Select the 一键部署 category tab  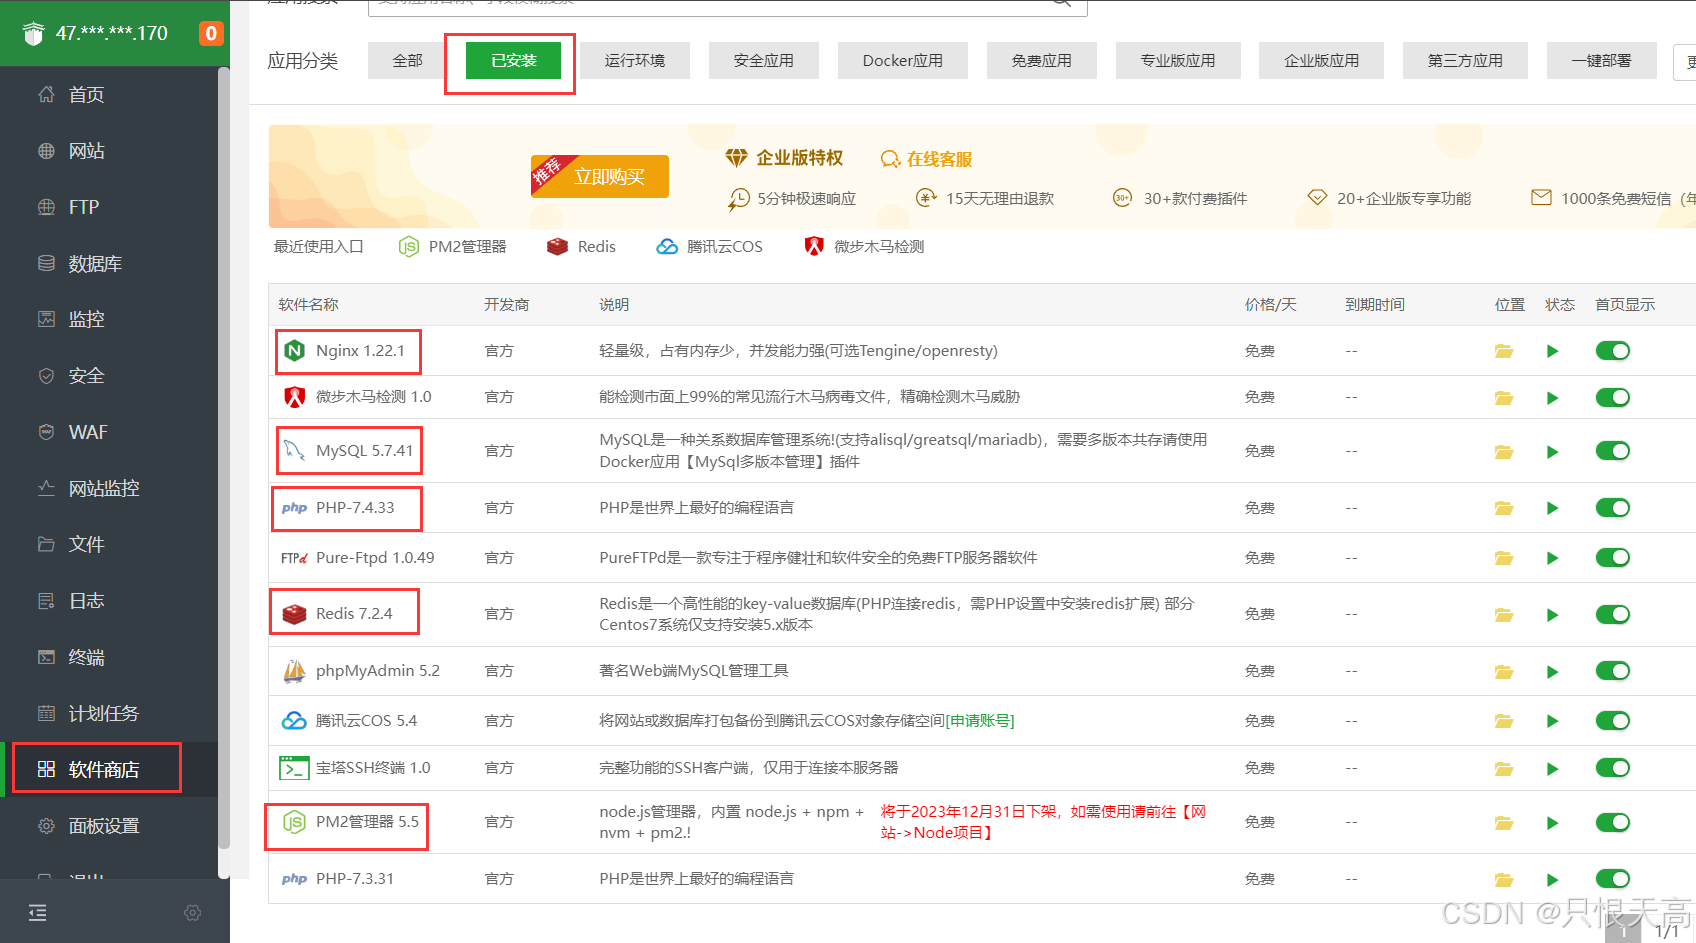(1601, 61)
